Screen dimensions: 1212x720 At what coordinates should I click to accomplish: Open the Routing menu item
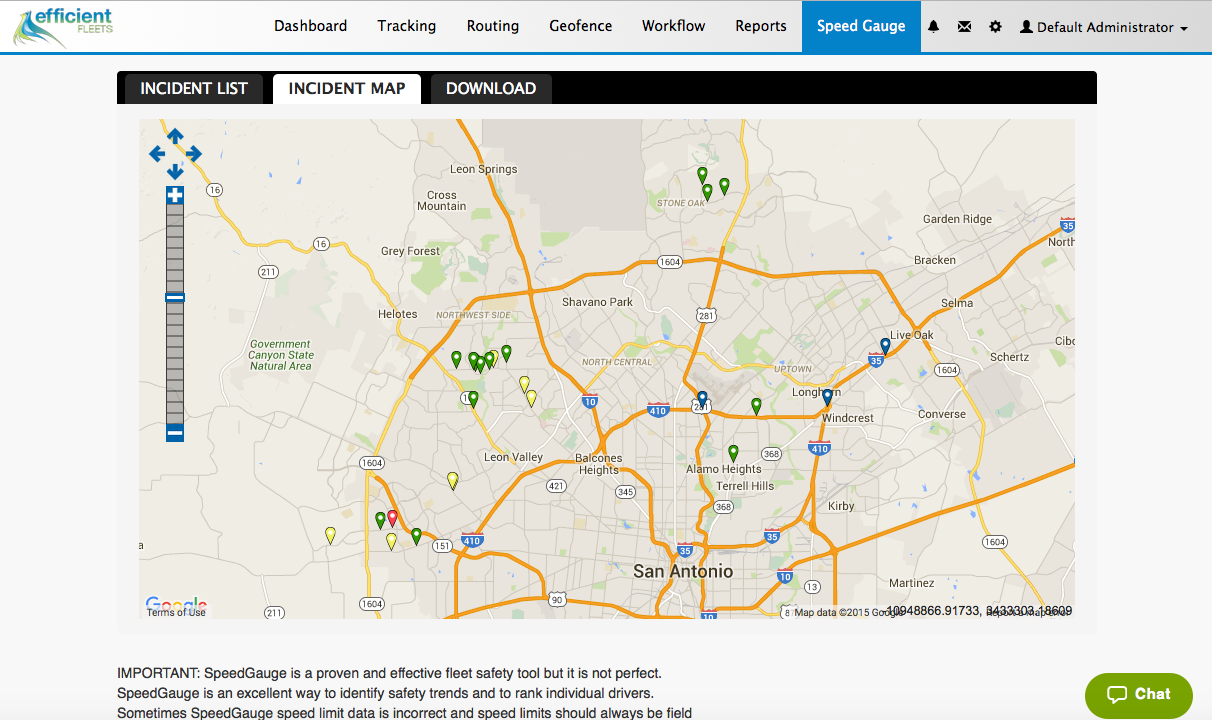pos(493,26)
